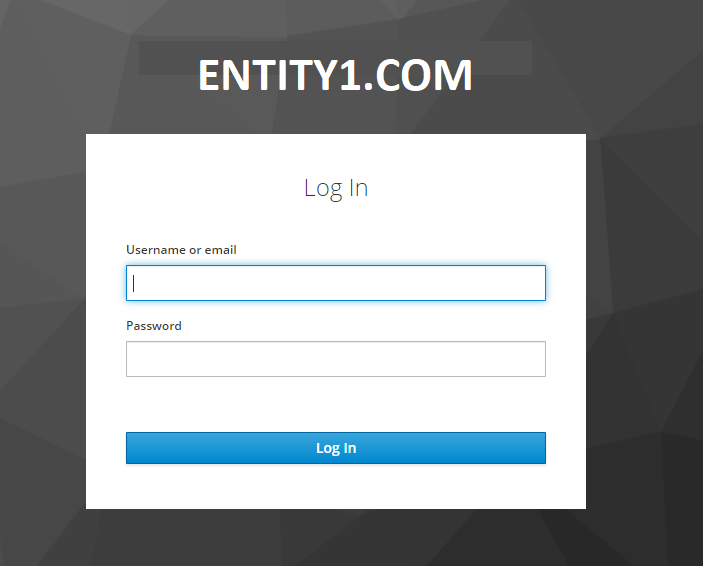Screen dimensions: 703x566
Task: Click the 'Password' field label
Action: point(154,326)
